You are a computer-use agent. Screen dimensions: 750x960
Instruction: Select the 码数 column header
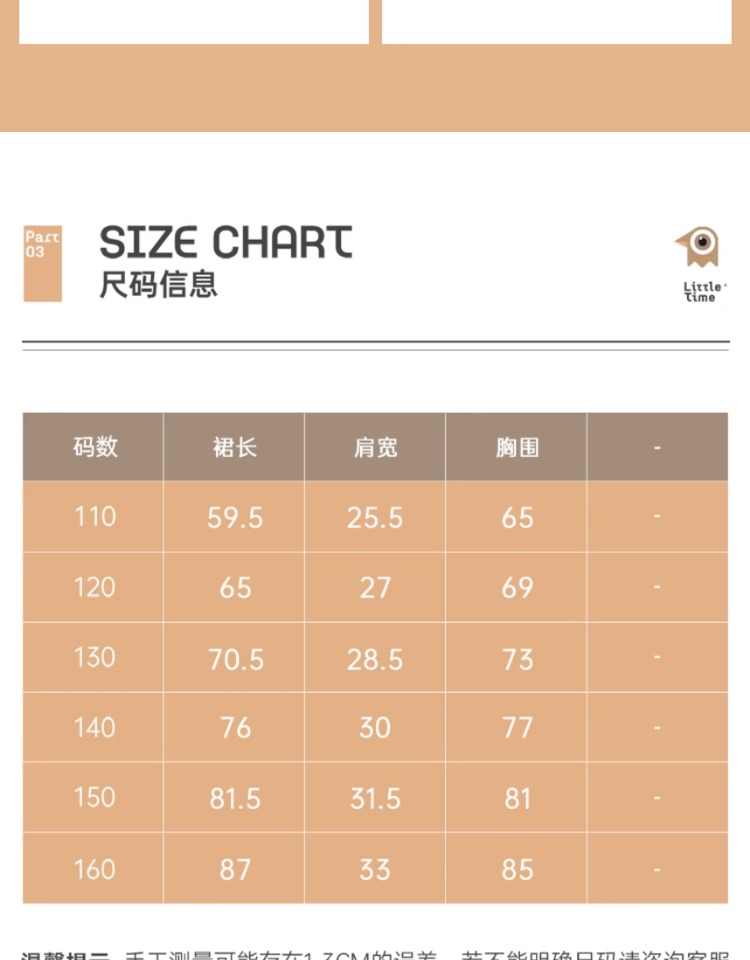tap(94, 447)
